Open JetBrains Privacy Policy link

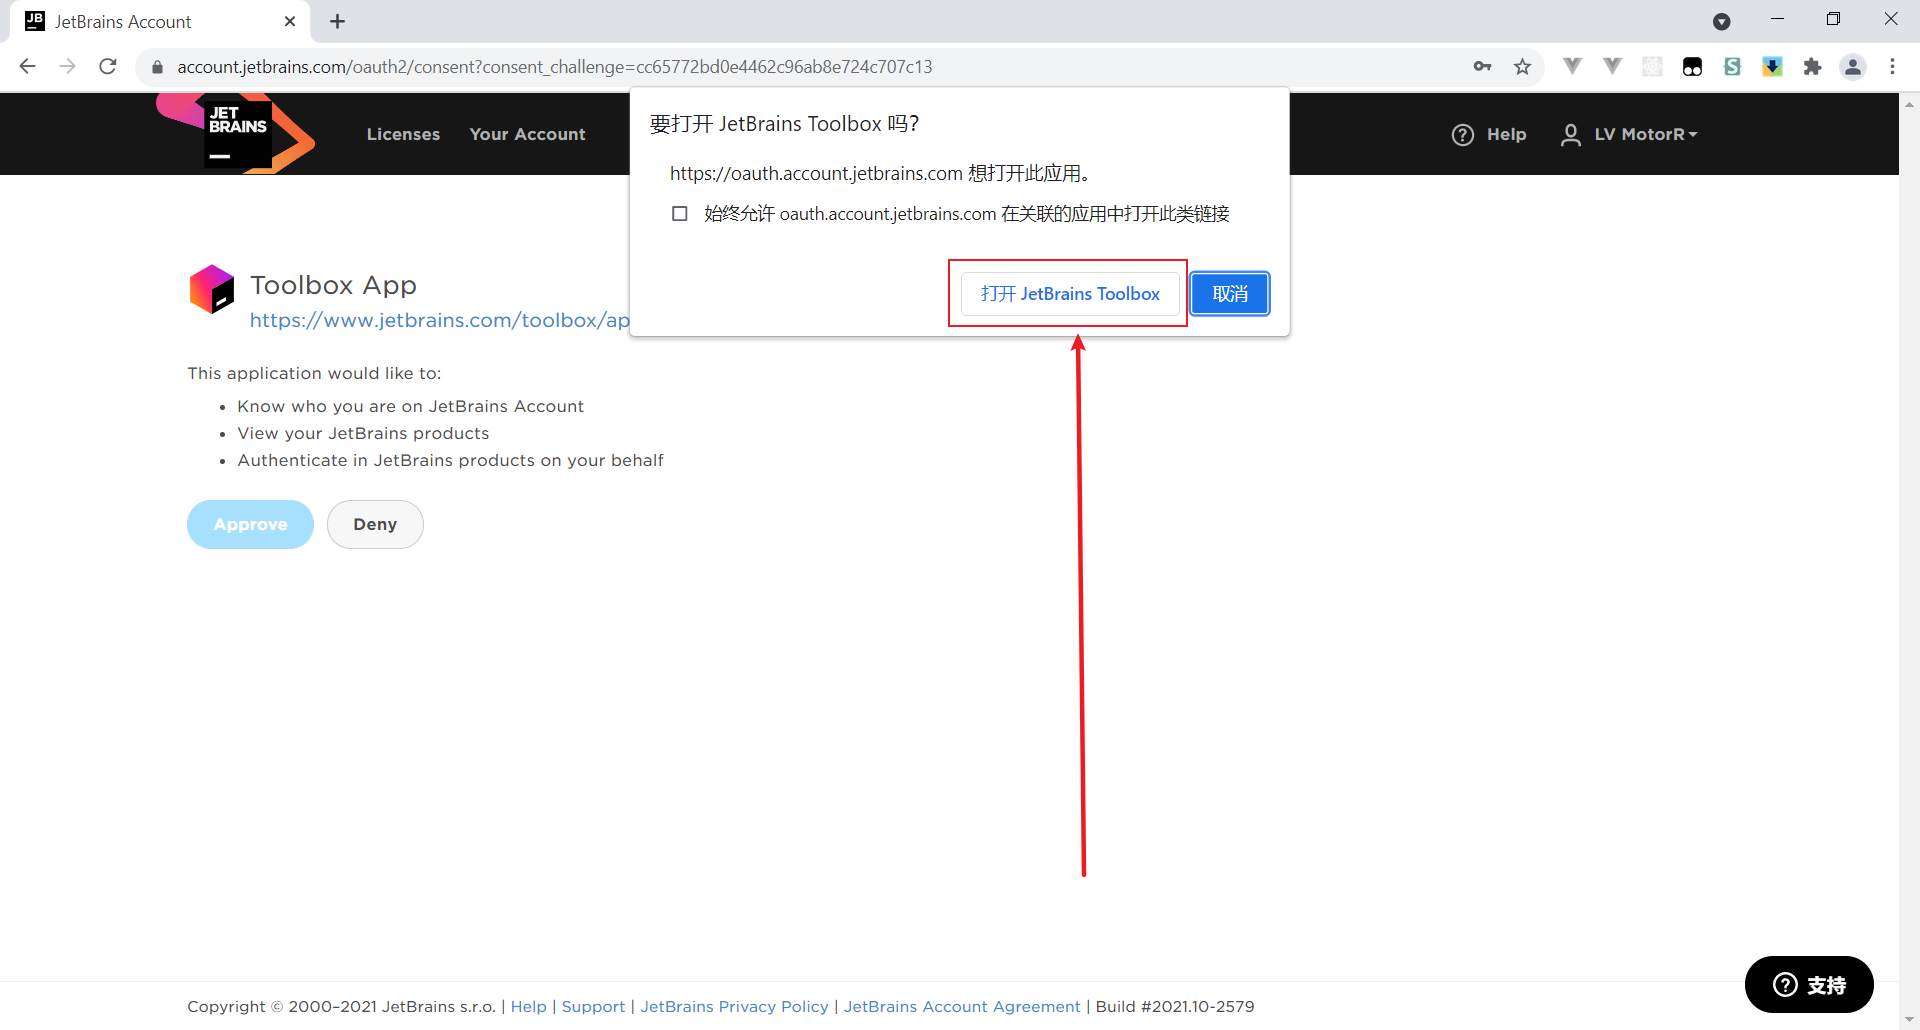(x=734, y=1006)
